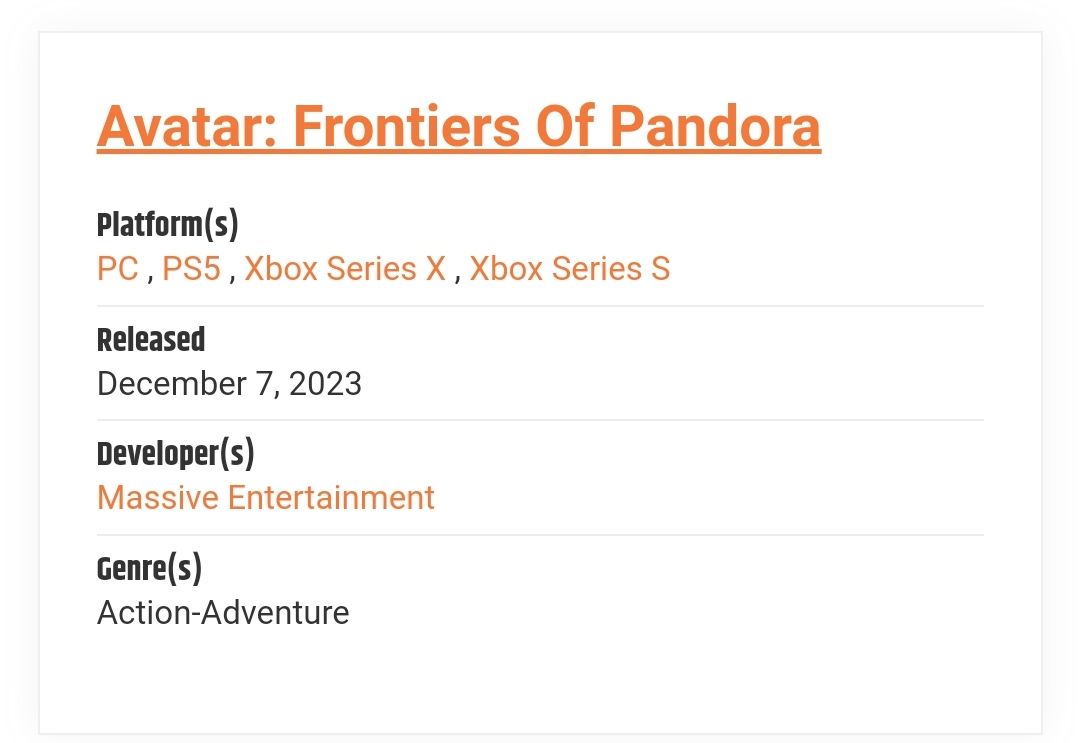This screenshot has width=1080, height=743.
Task: Click the Released heading label
Action: point(151,340)
